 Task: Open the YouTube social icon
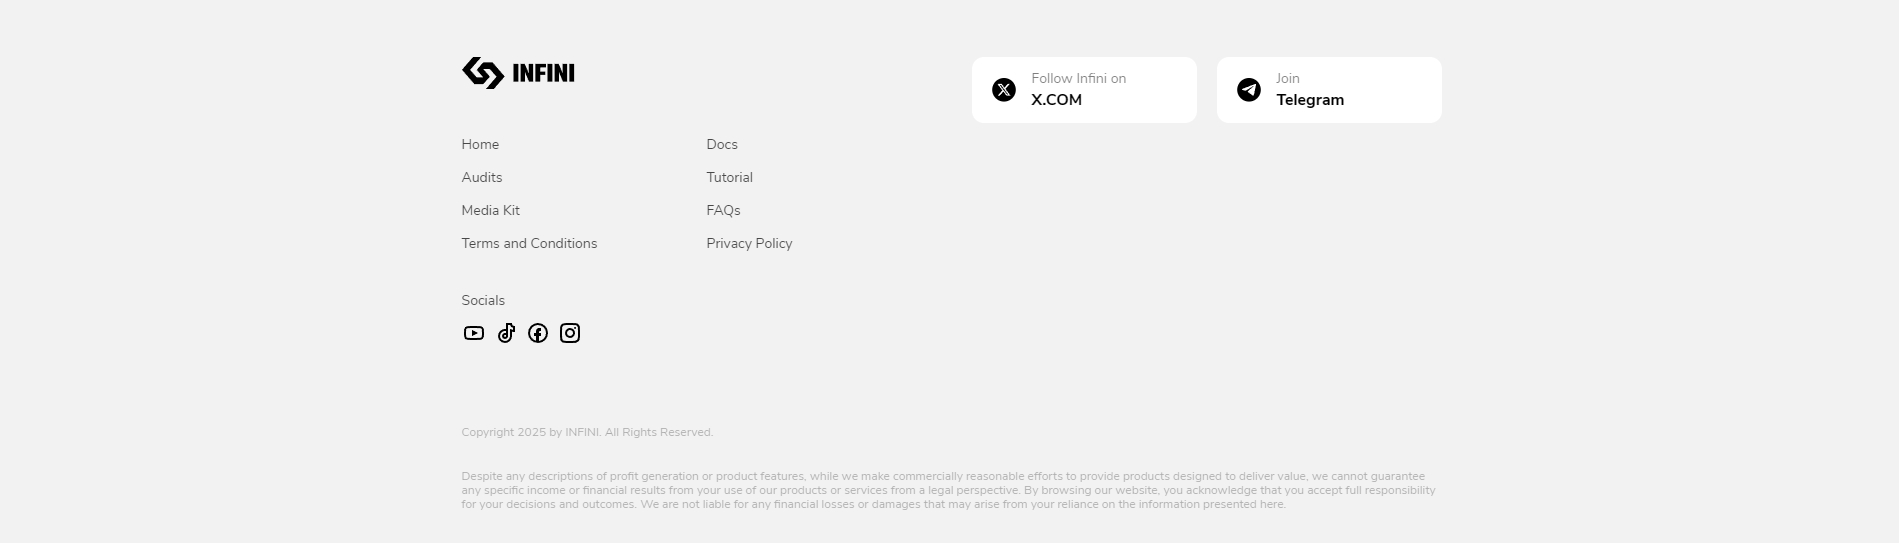(x=474, y=333)
